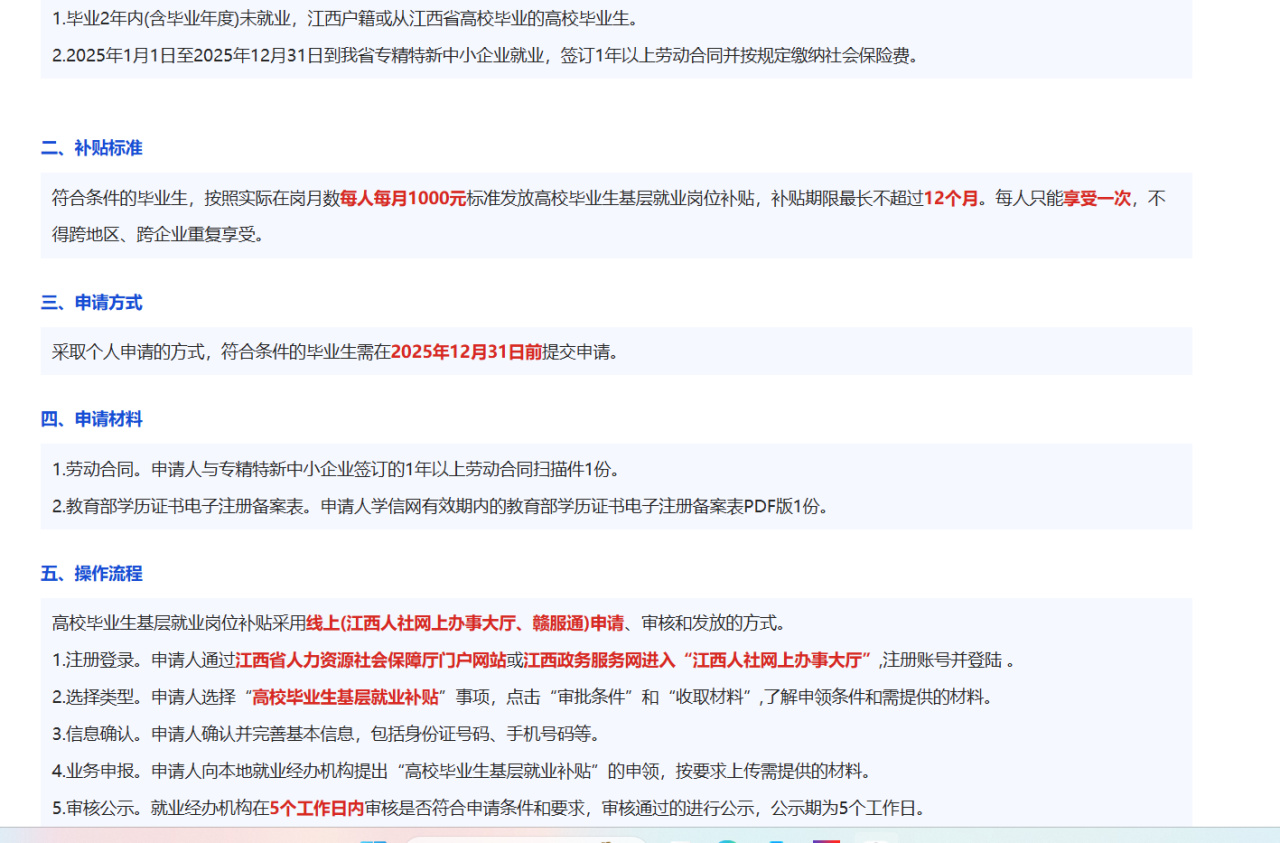Viewport: 1280px width, 843px height.
Task: Click the line starting 2.2025年1月1日至2025年12月31日
Action: pyautogui.click(x=485, y=56)
